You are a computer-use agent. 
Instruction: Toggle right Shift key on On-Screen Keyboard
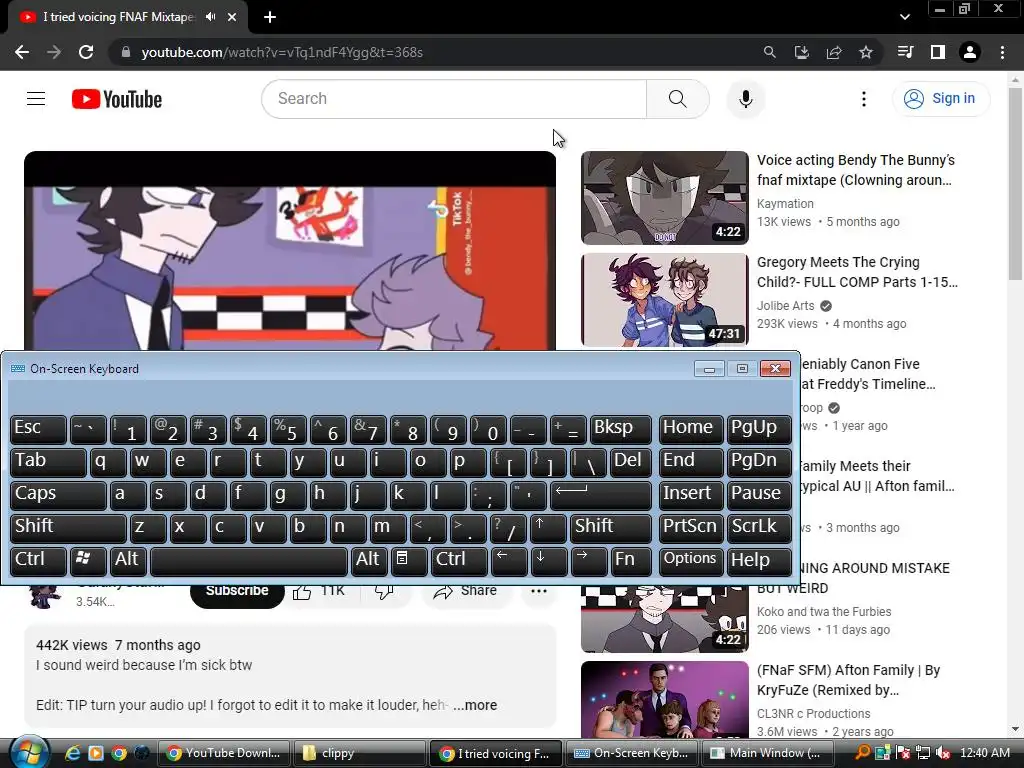[x=610, y=528]
